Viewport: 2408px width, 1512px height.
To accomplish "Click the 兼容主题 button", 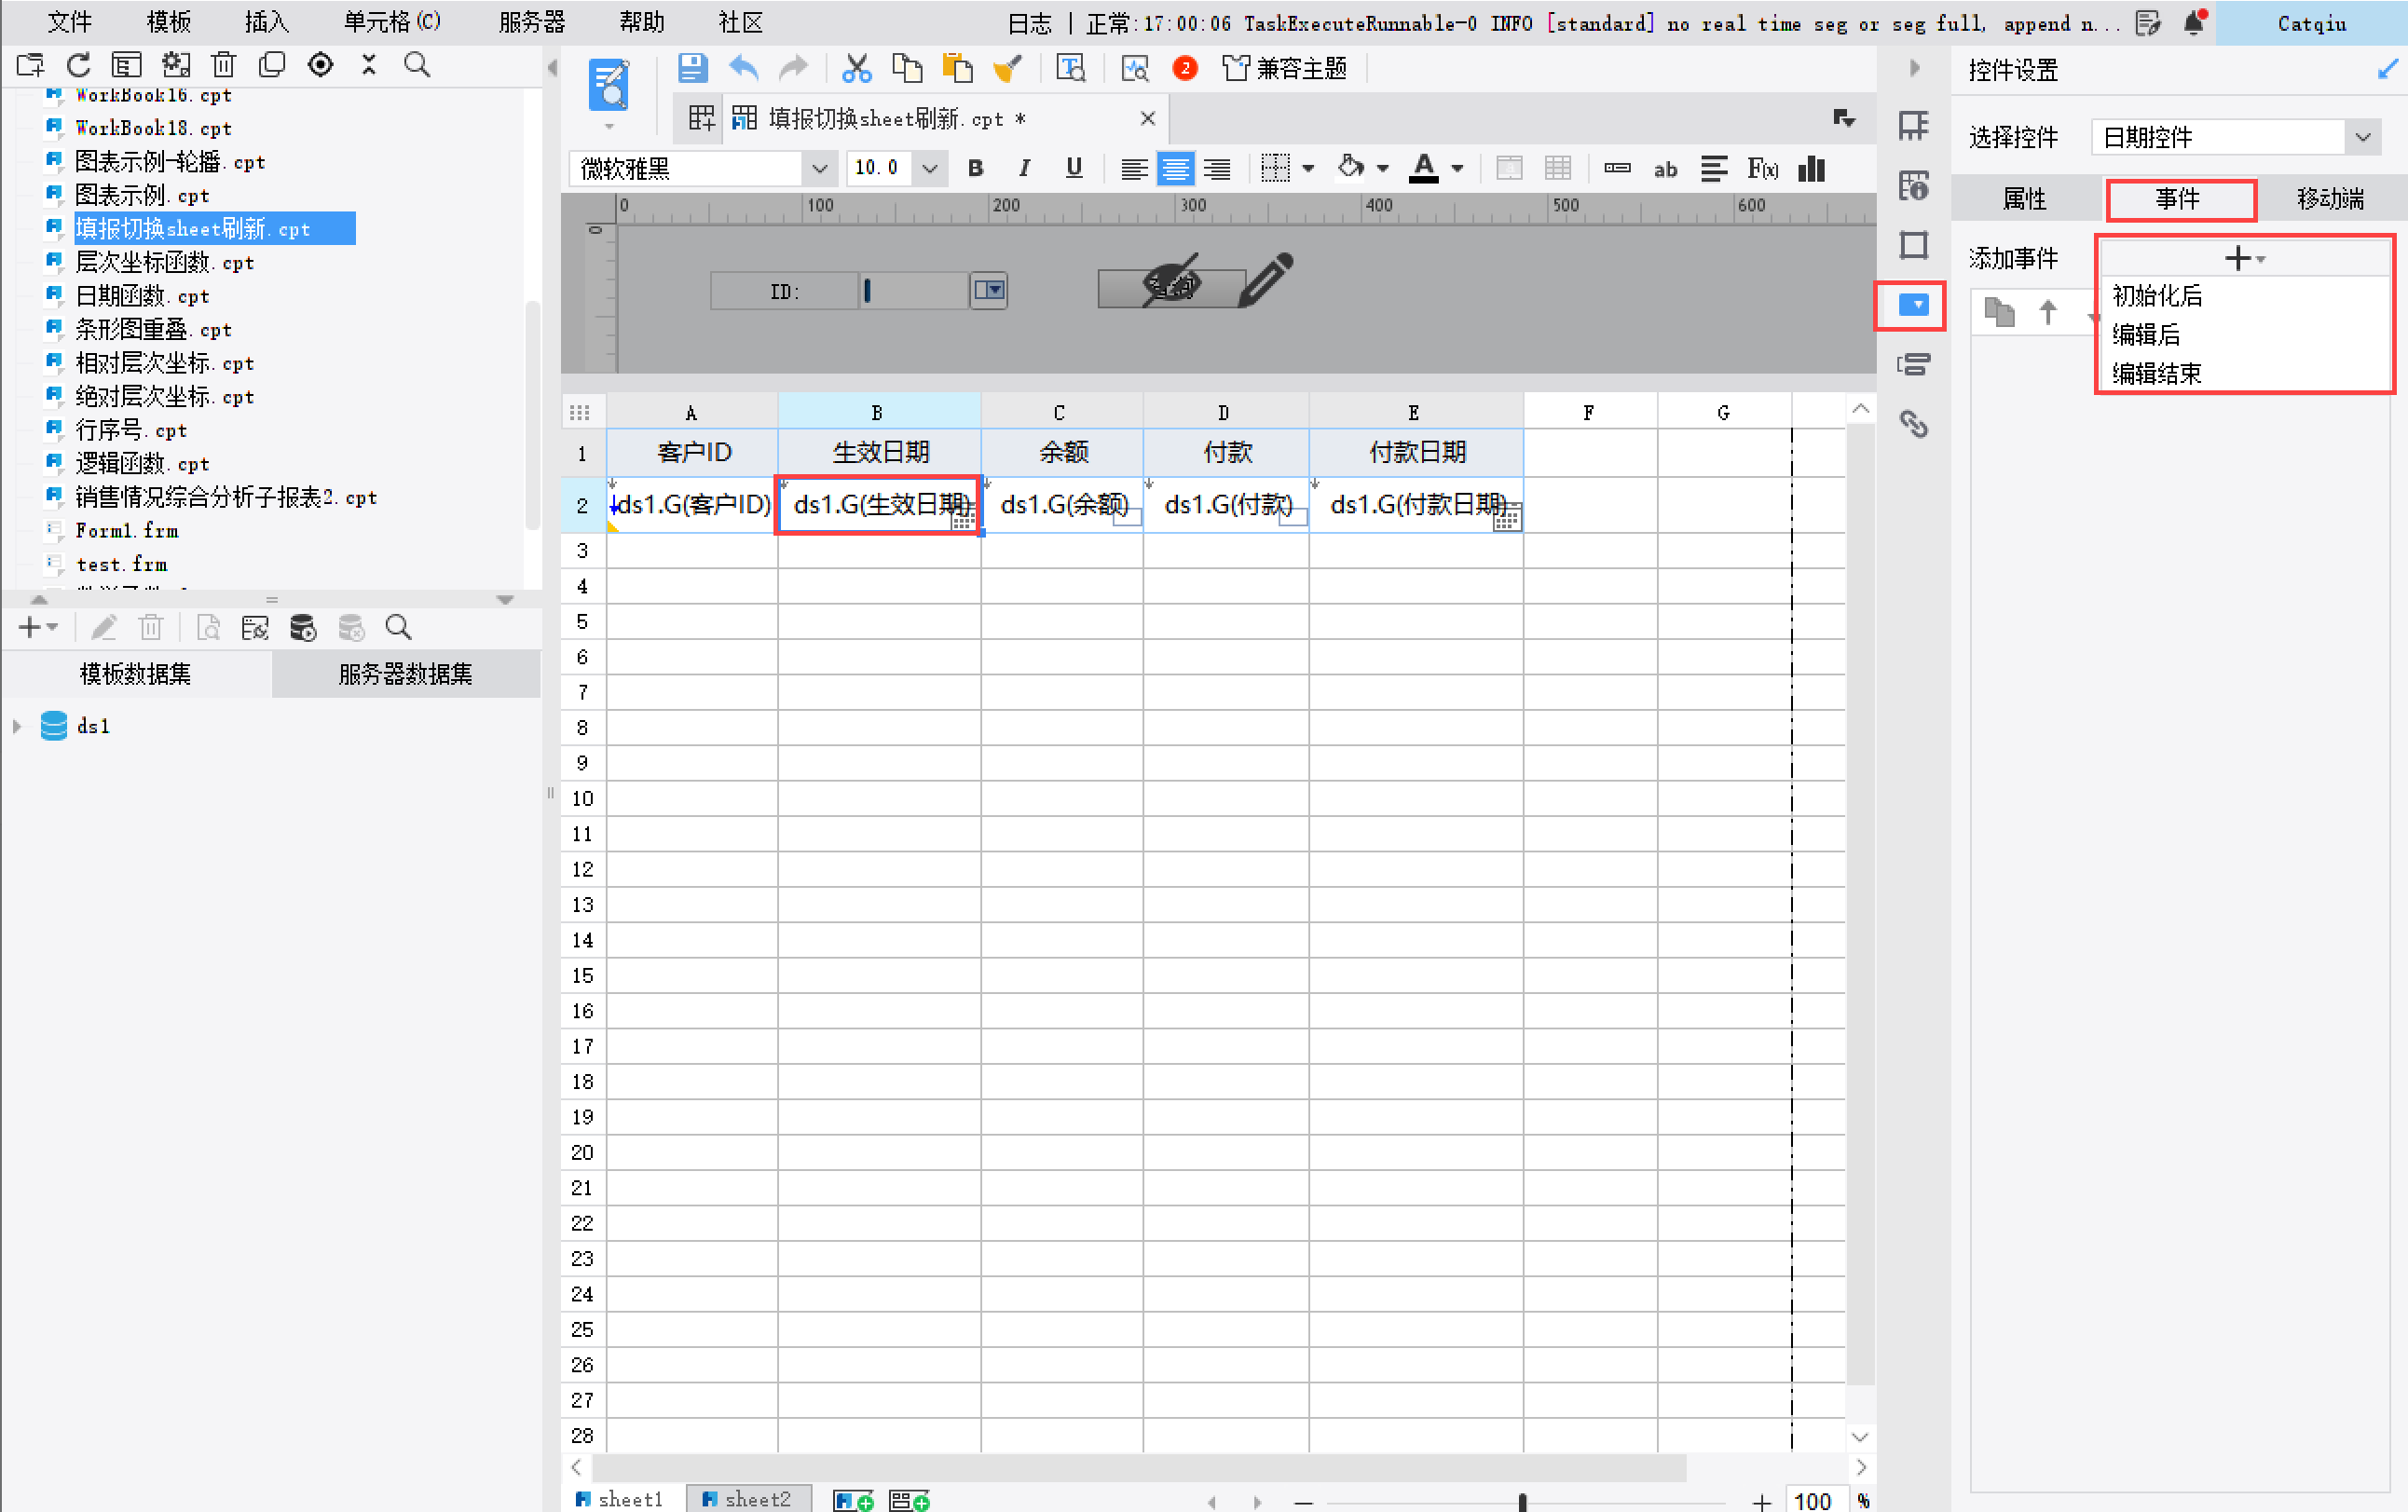I will [x=1285, y=68].
